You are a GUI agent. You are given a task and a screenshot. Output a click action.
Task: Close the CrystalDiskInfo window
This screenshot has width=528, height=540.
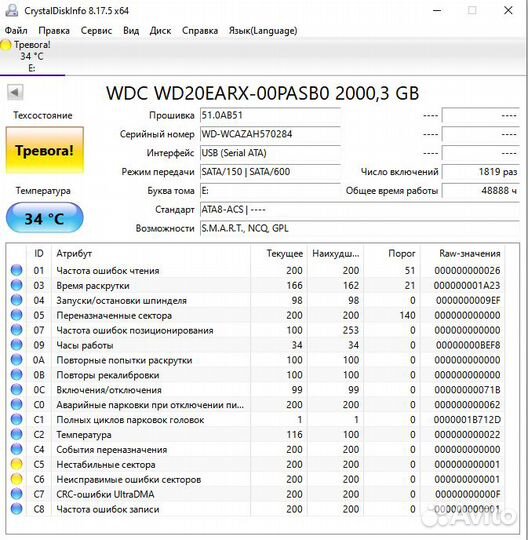point(508,10)
